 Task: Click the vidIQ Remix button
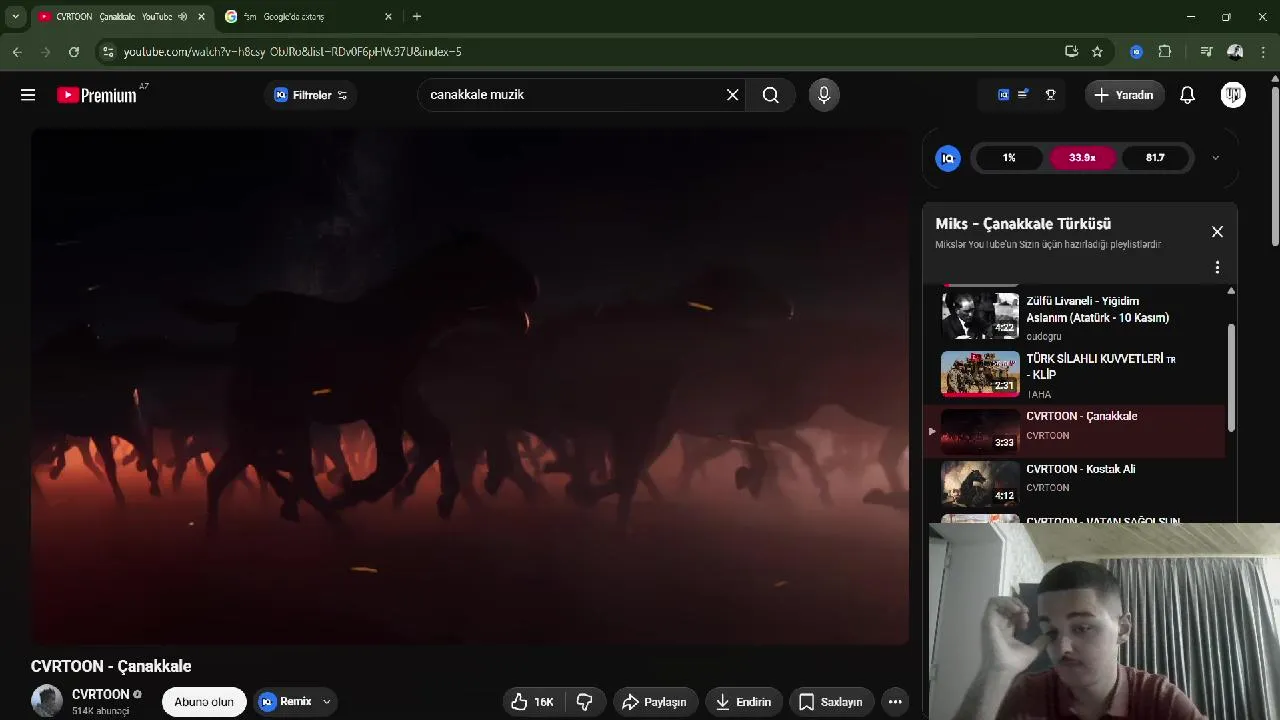point(286,702)
